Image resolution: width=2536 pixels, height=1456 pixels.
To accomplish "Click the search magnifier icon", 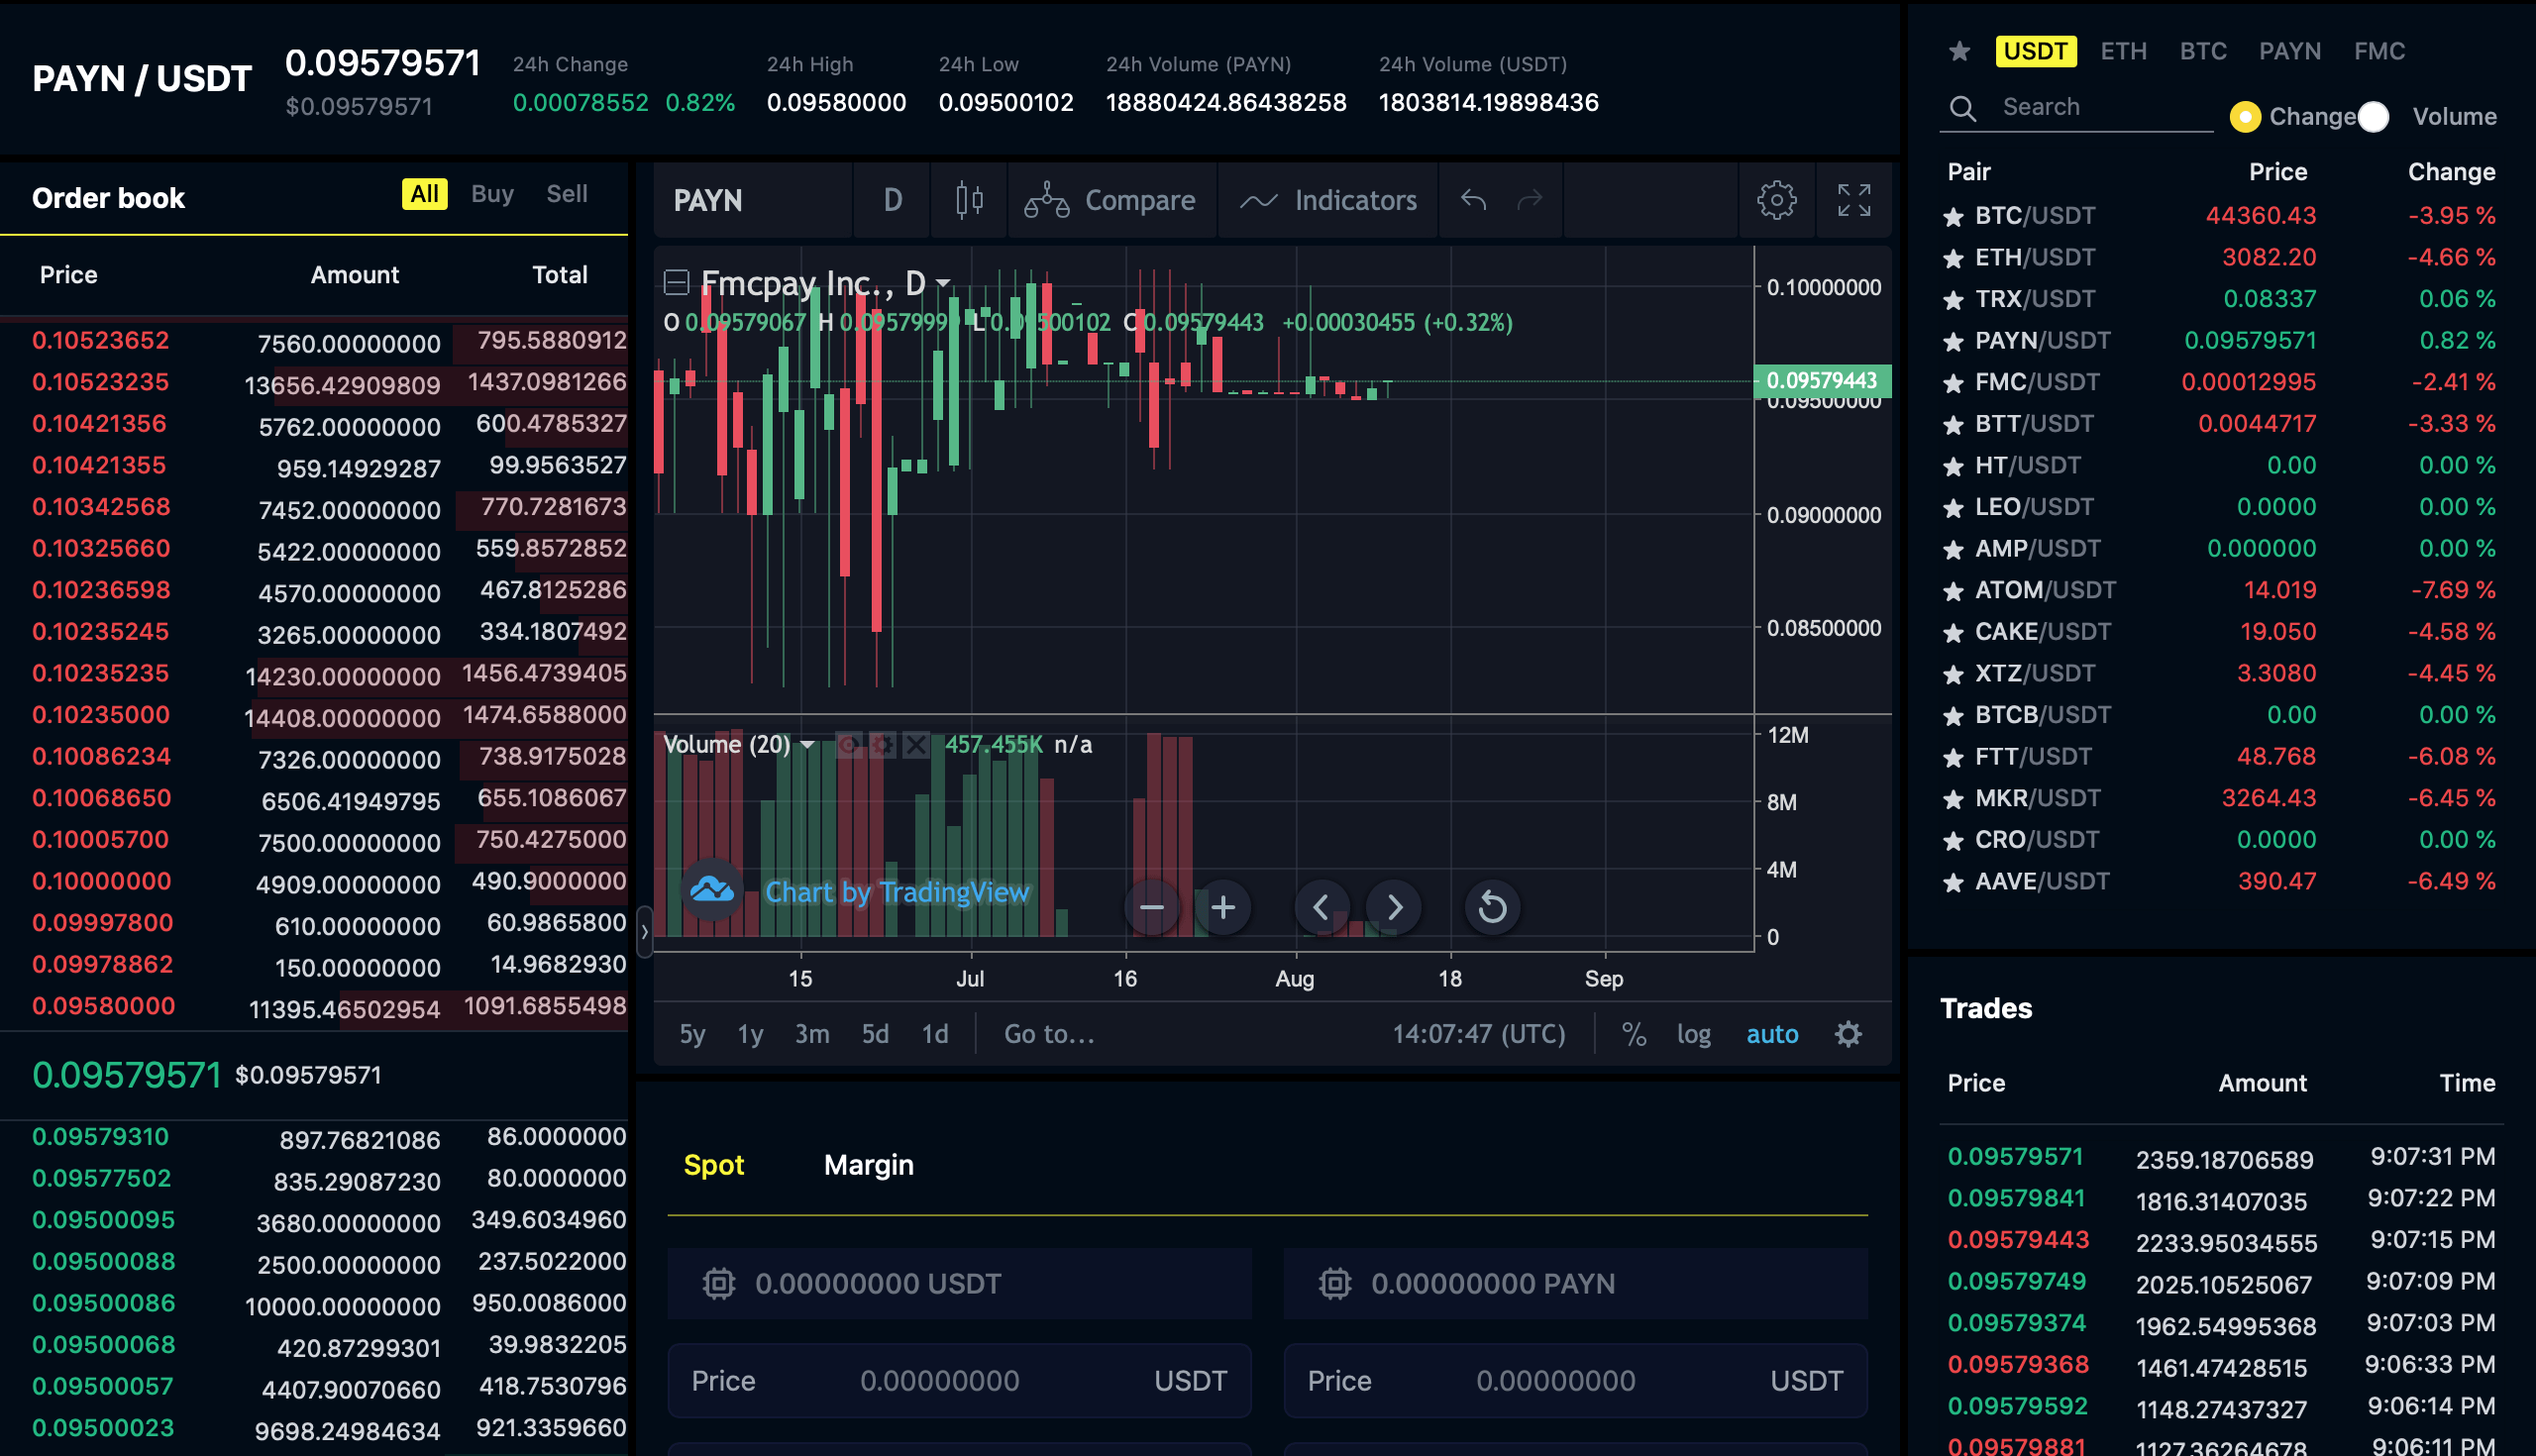I will [1963, 108].
